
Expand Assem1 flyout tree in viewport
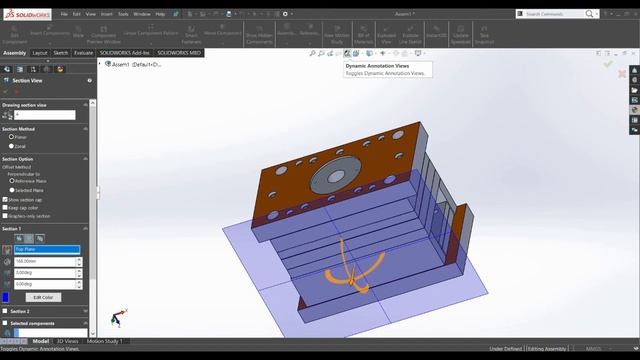pos(100,64)
